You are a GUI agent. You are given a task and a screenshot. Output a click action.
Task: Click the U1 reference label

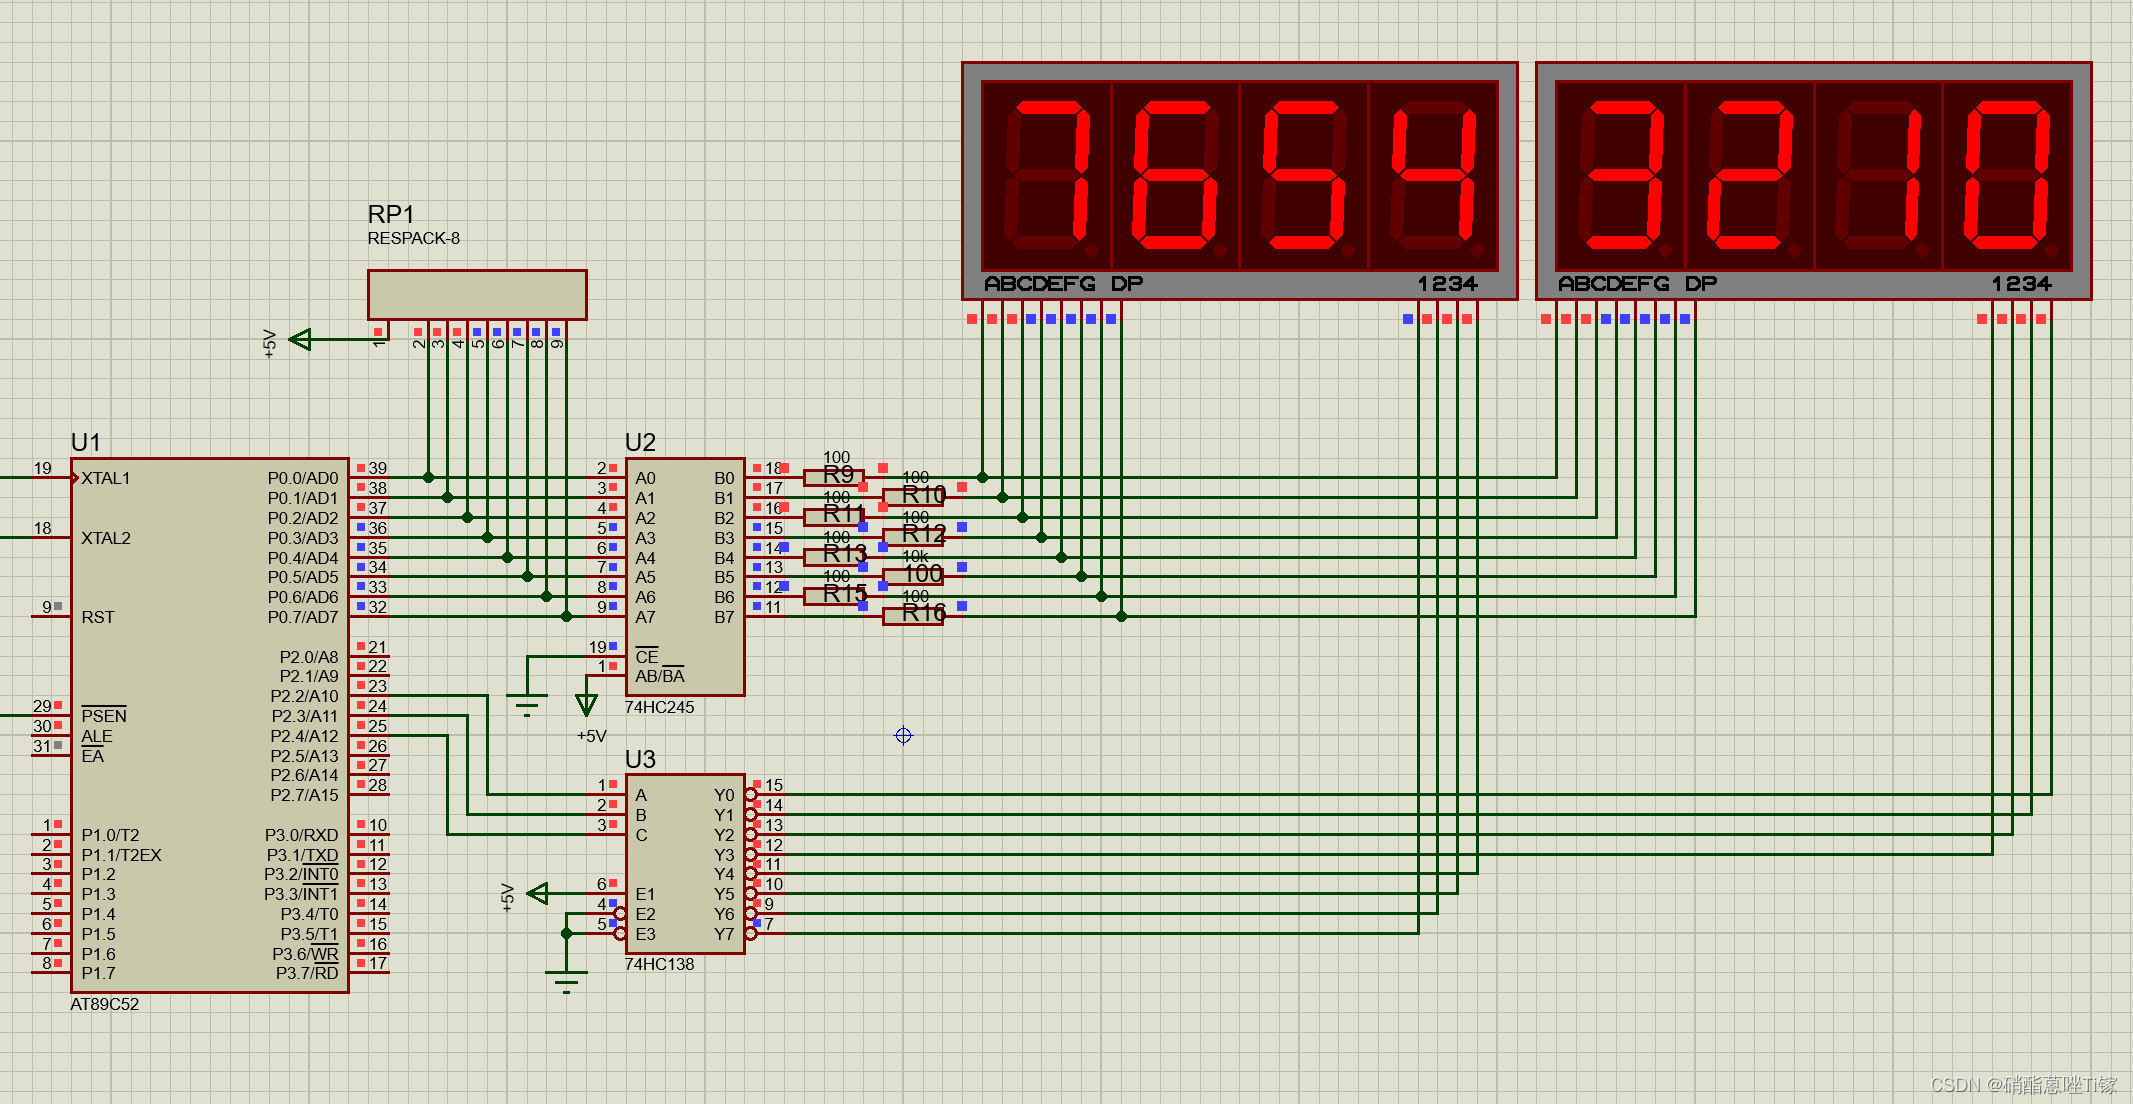tap(86, 443)
